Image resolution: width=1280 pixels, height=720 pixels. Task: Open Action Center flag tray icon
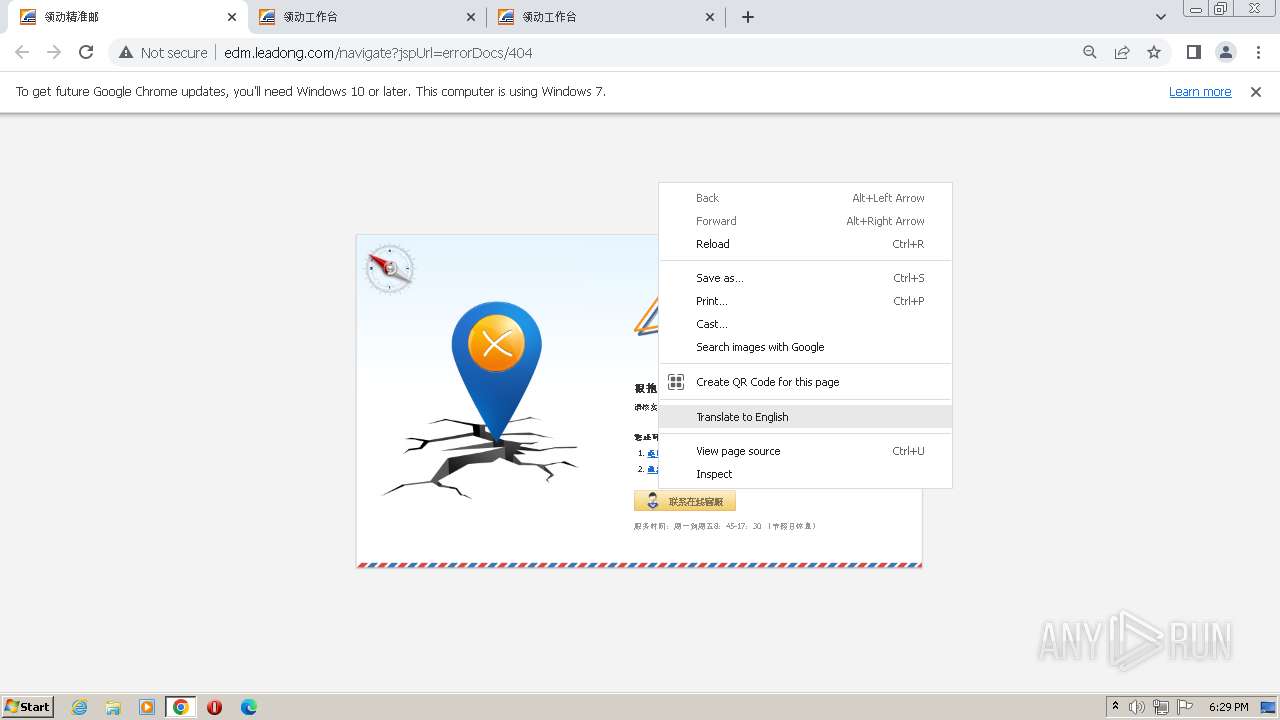(x=1185, y=707)
